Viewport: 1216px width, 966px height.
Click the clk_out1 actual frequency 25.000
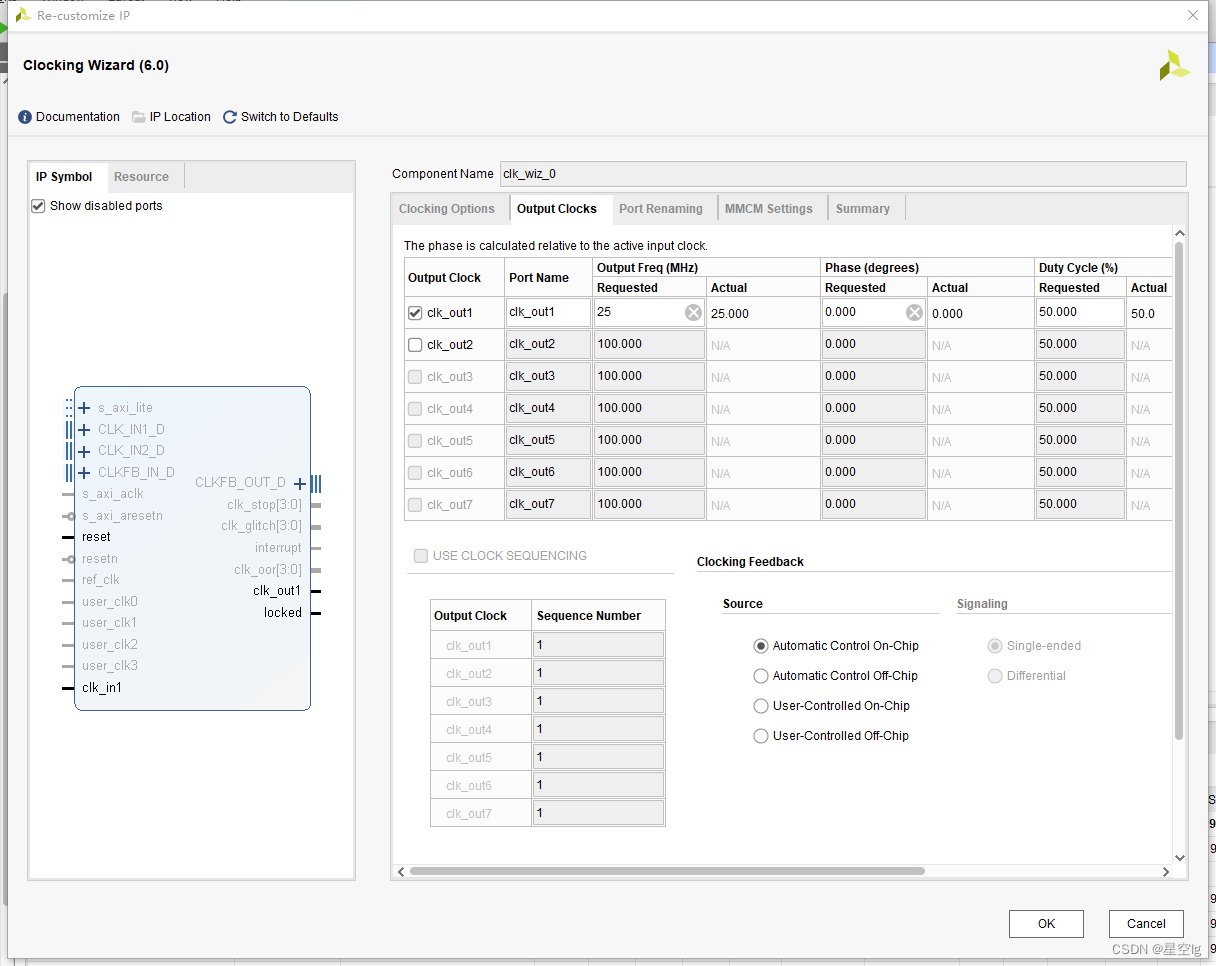(x=730, y=314)
